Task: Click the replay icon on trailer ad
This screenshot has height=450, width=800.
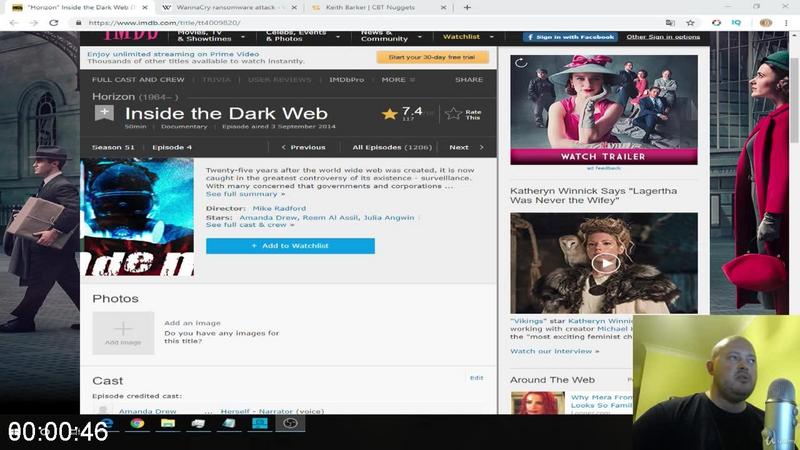Action: (x=521, y=63)
